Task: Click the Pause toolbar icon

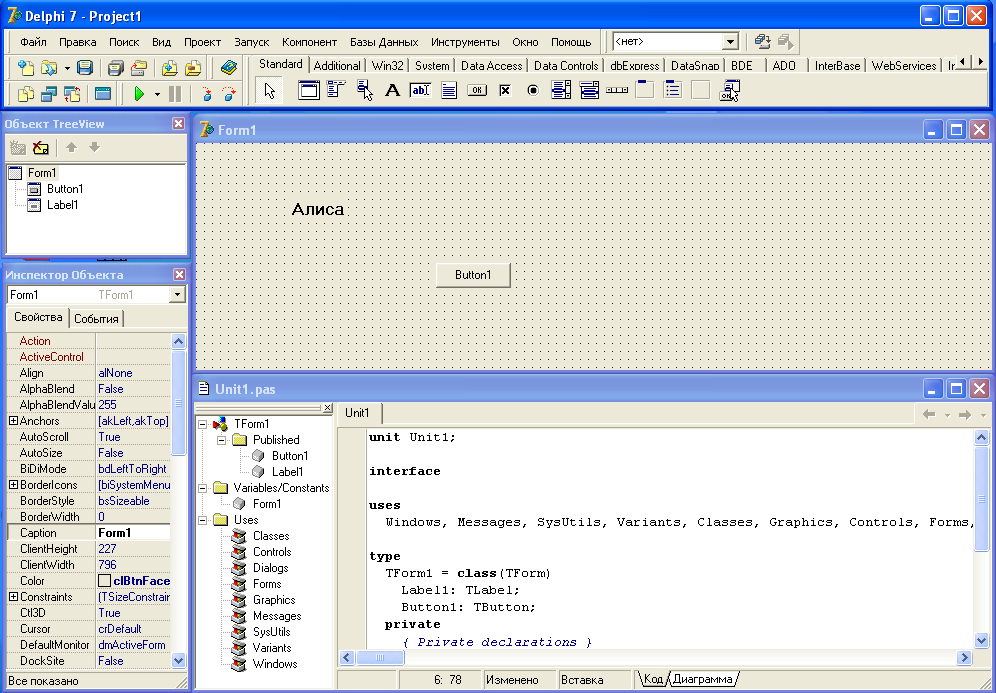Action: click(x=175, y=94)
